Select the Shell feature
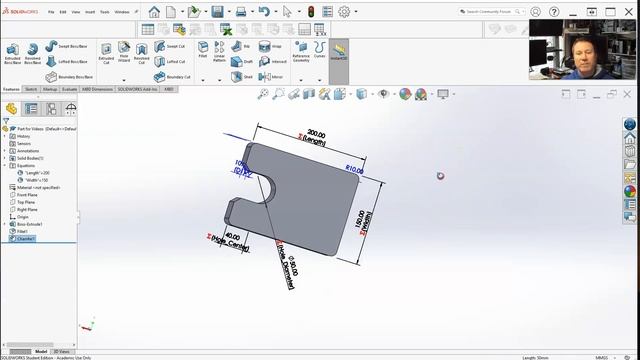Screen dimensions: 640x360 [x=242, y=77]
